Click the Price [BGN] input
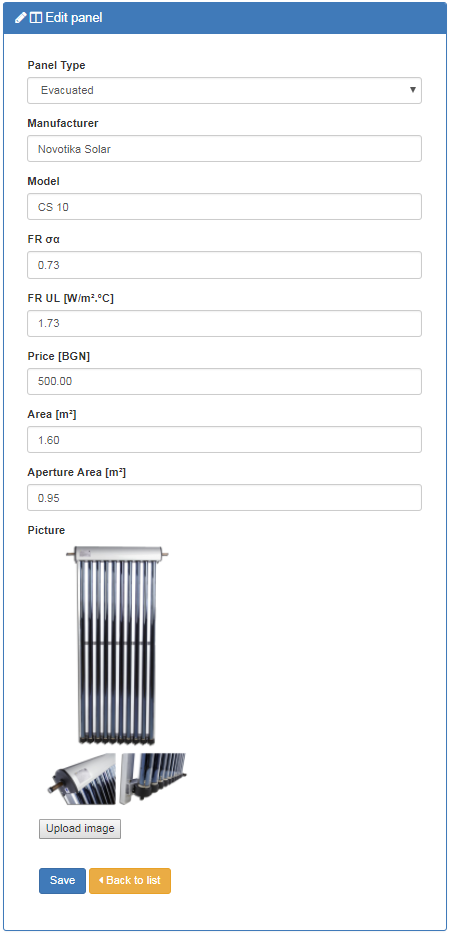 [224, 381]
